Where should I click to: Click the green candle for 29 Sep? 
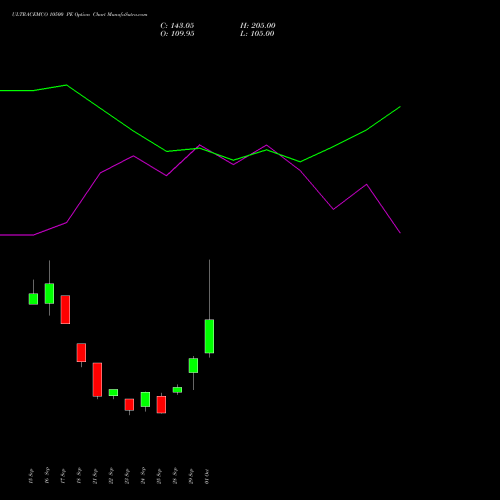click(193, 365)
